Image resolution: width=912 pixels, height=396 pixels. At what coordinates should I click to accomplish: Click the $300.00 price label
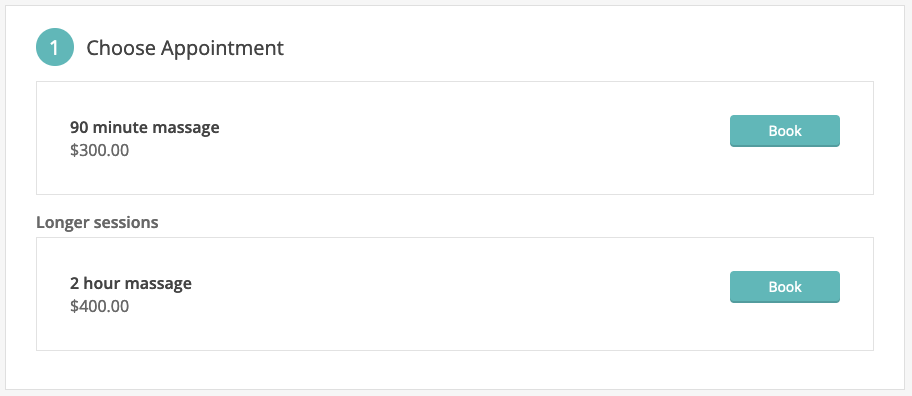tap(99, 151)
